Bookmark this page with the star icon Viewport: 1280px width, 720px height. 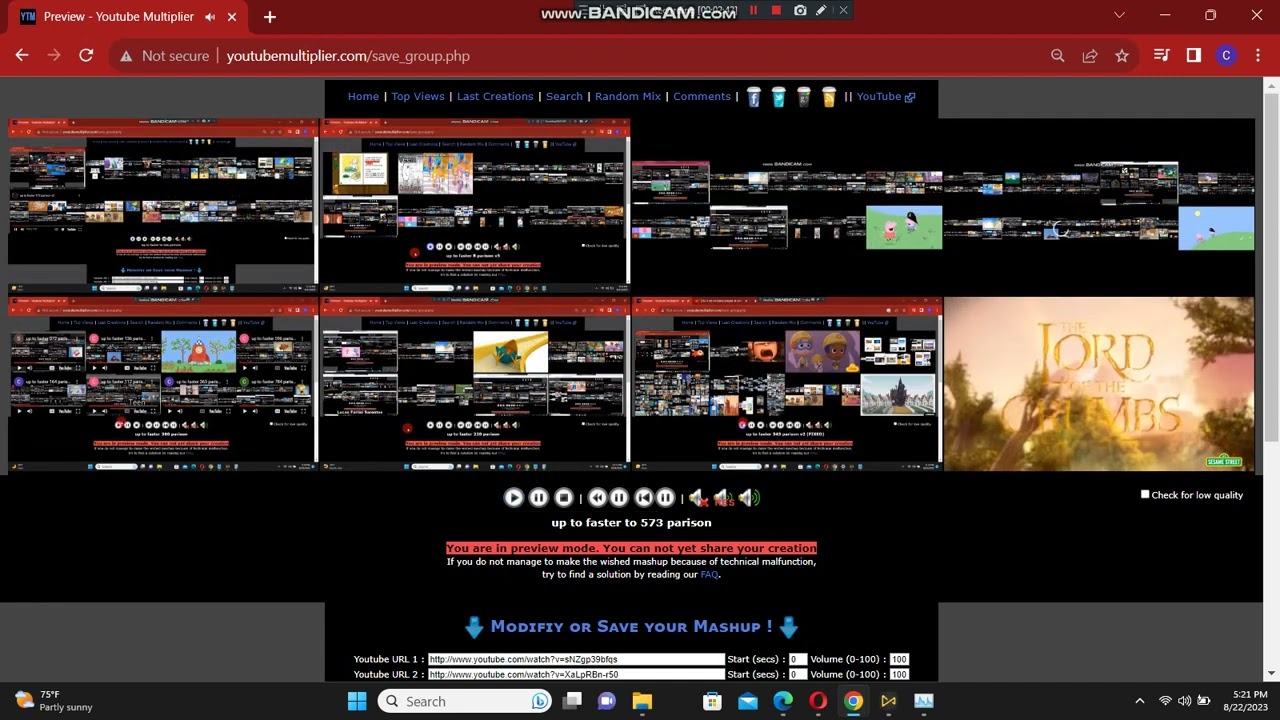(x=1122, y=56)
